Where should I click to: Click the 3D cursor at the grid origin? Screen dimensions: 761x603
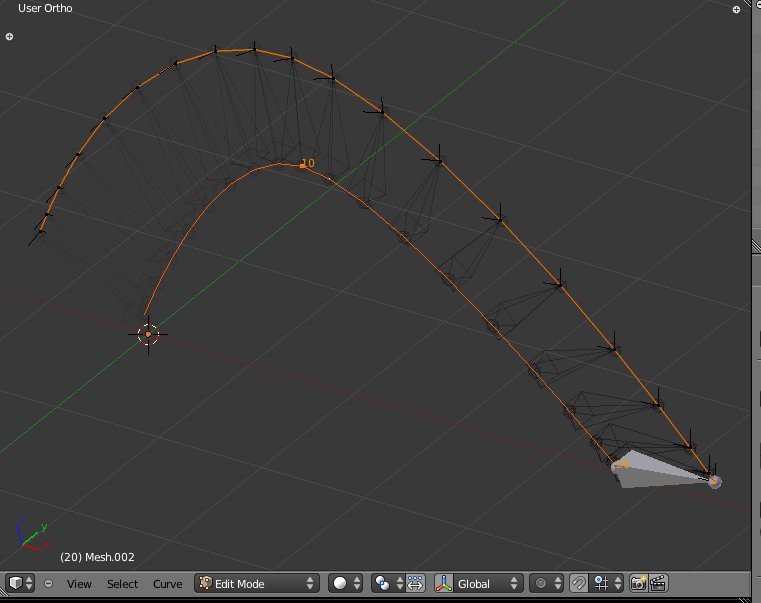pyautogui.click(x=148, y=334)
